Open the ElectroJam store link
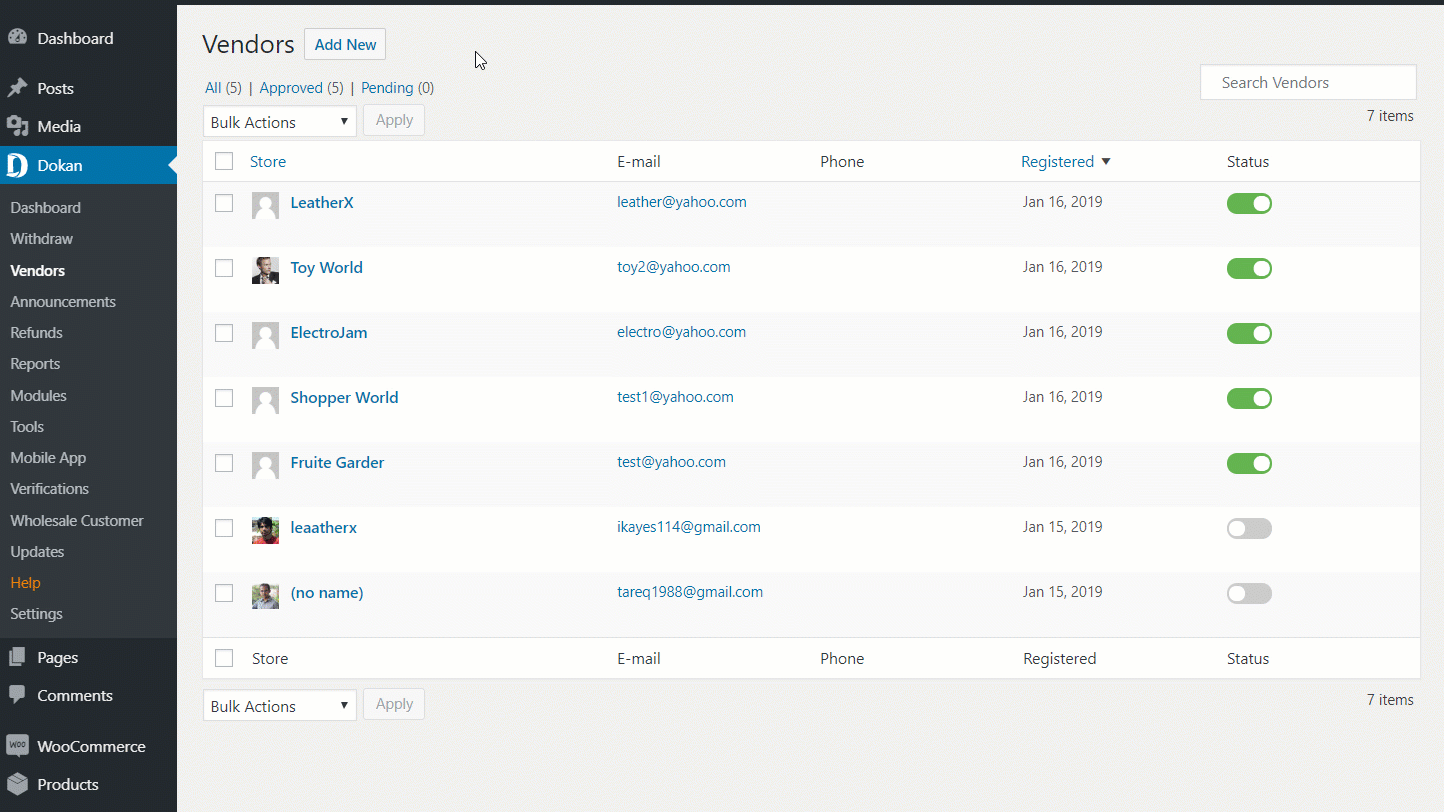 (329, 333)
